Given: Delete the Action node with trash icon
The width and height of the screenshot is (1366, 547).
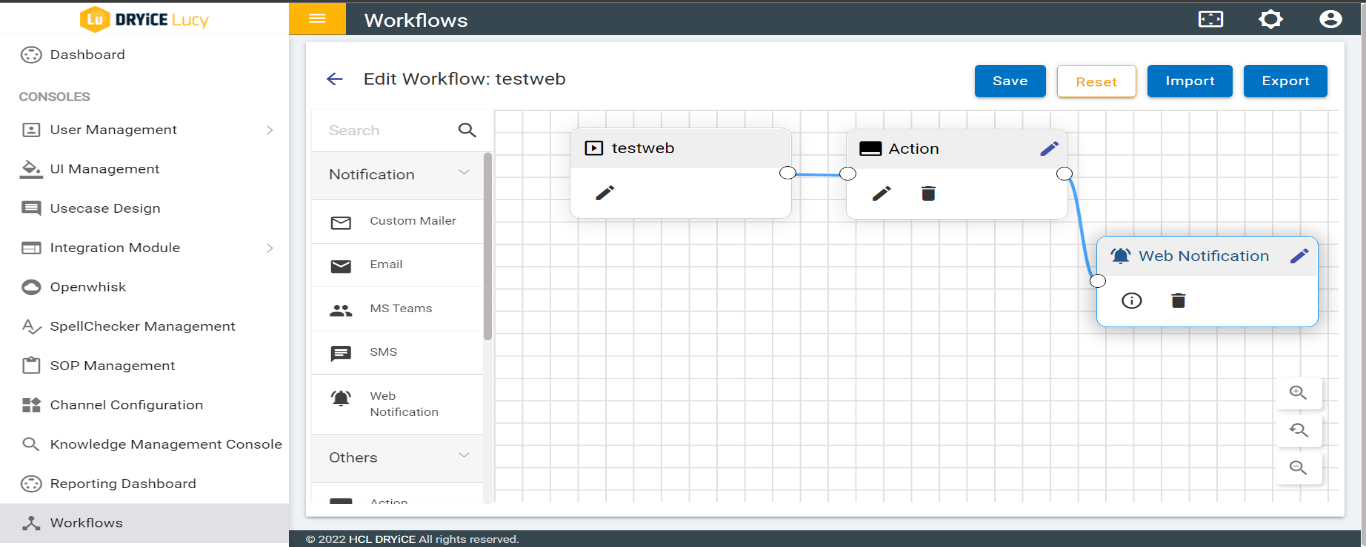Looking at the screenshot, I should pyautogui.click(x=928, y=193).
